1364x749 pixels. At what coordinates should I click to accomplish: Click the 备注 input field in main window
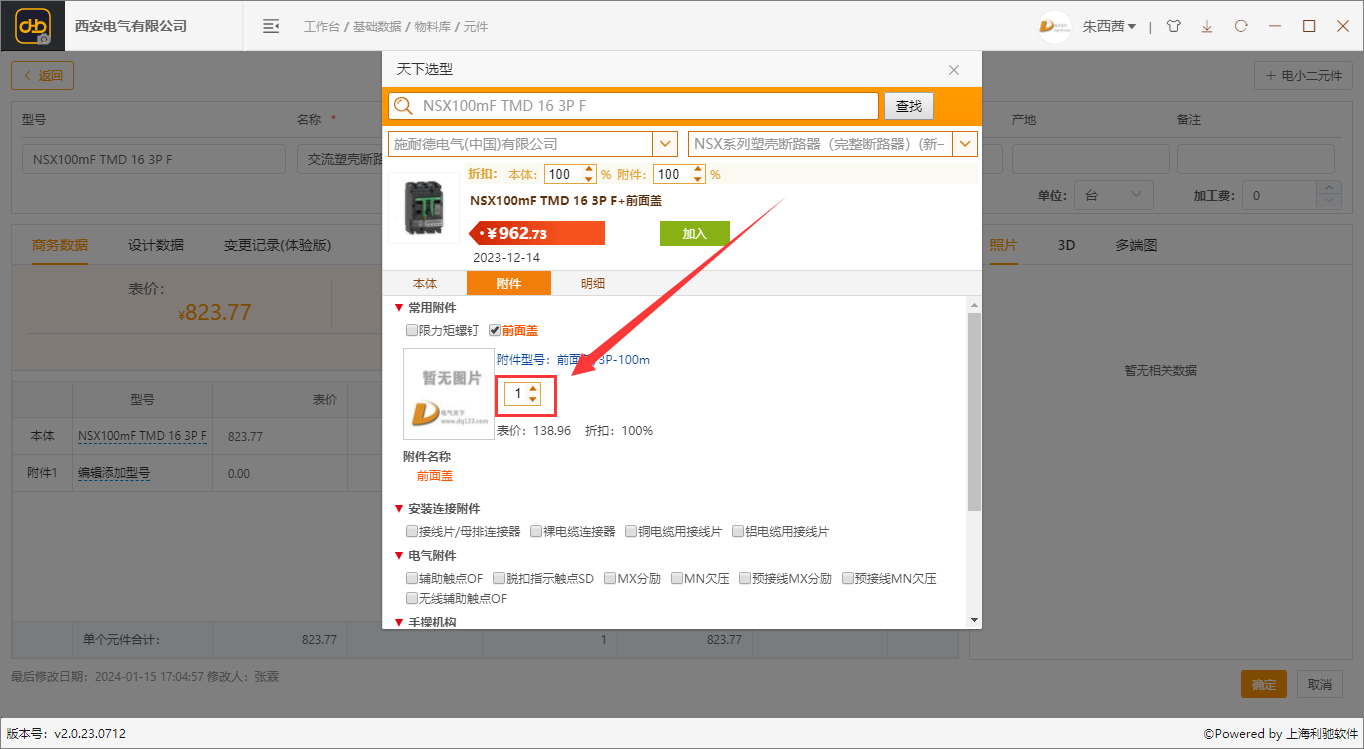(1255, 159)
